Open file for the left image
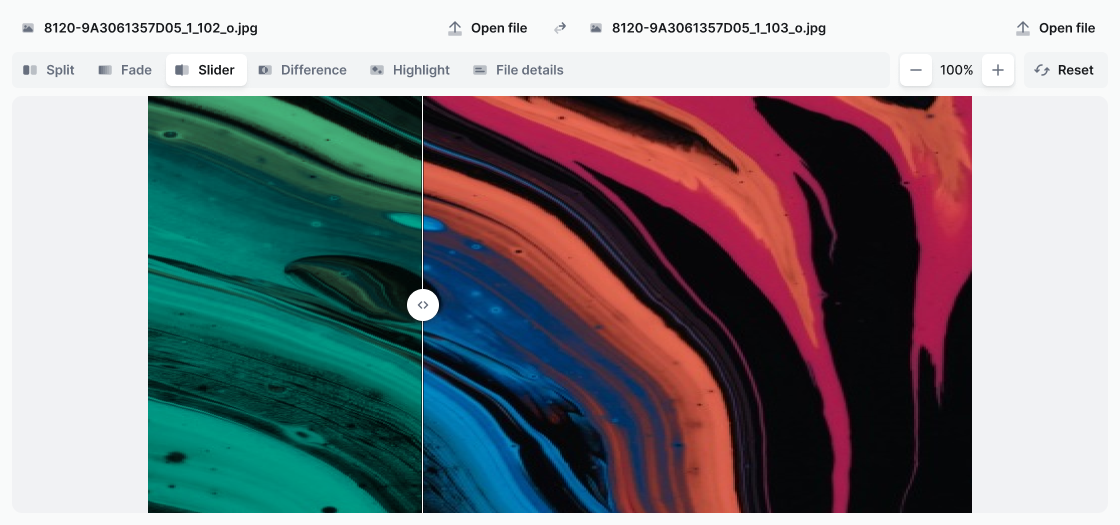The width and height of the screenshot is (1120, 525). click(487, 28)
